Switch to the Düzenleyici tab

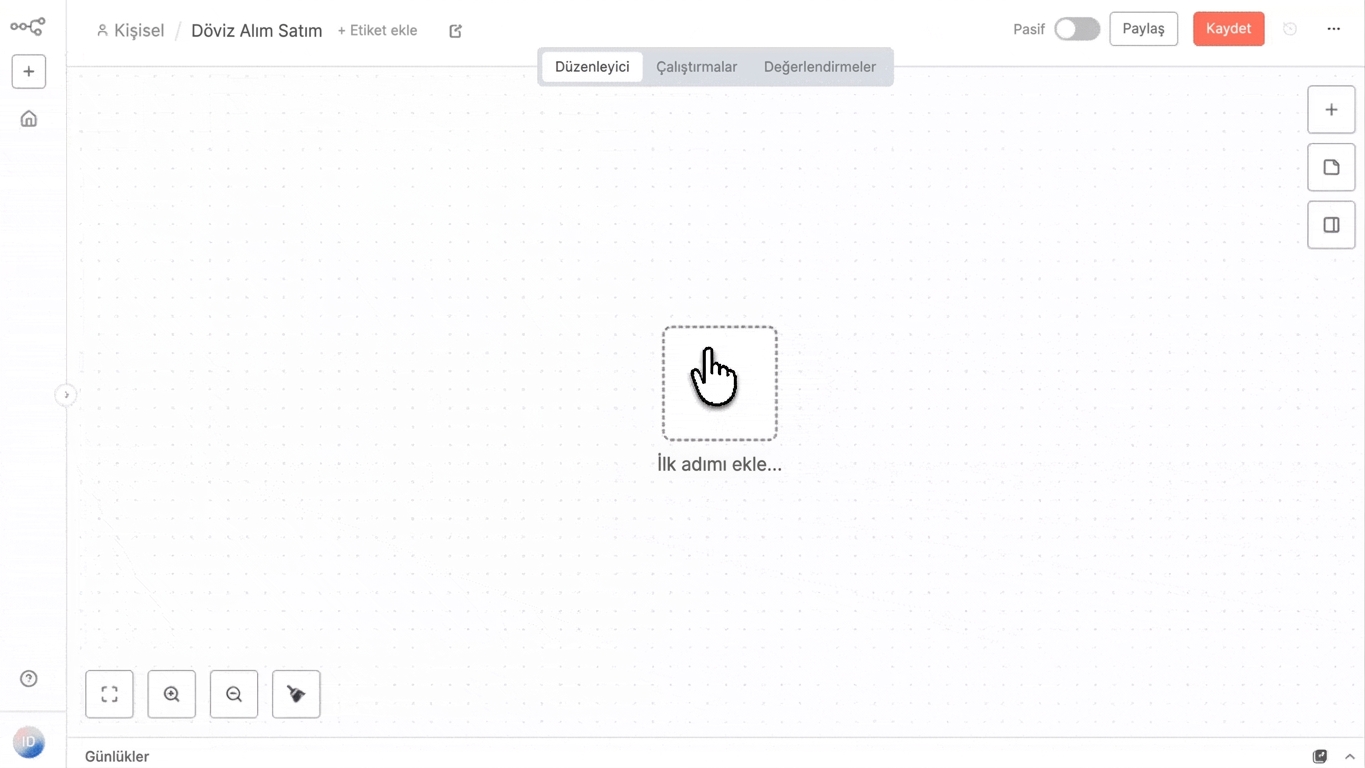[592, 67]
